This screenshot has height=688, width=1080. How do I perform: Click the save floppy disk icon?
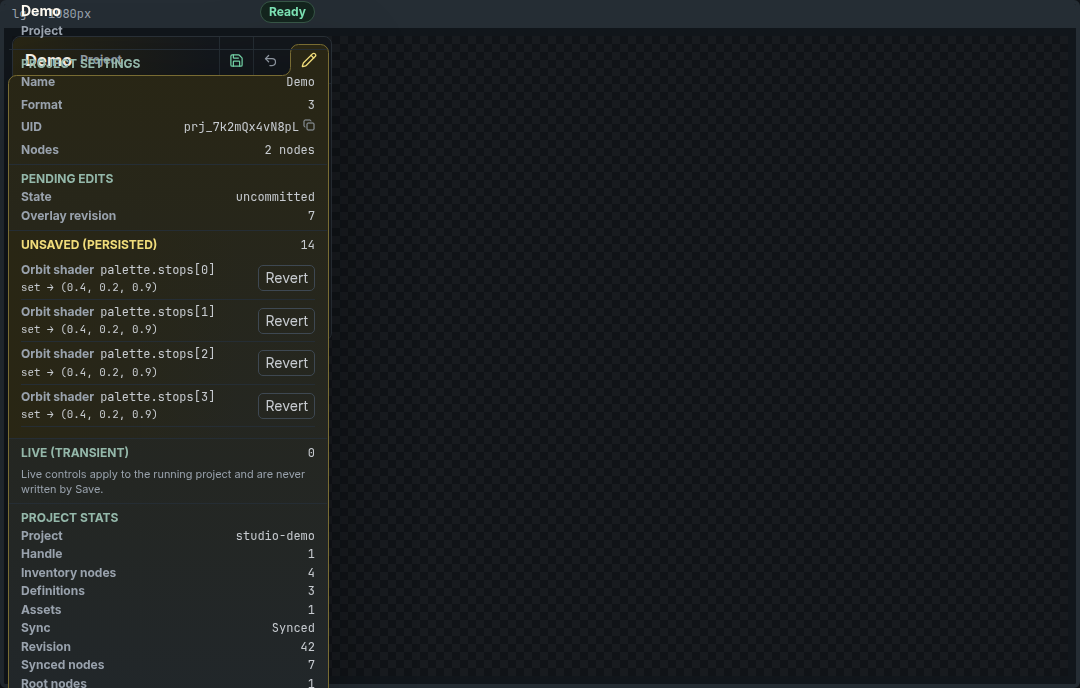tap(236, 61)
